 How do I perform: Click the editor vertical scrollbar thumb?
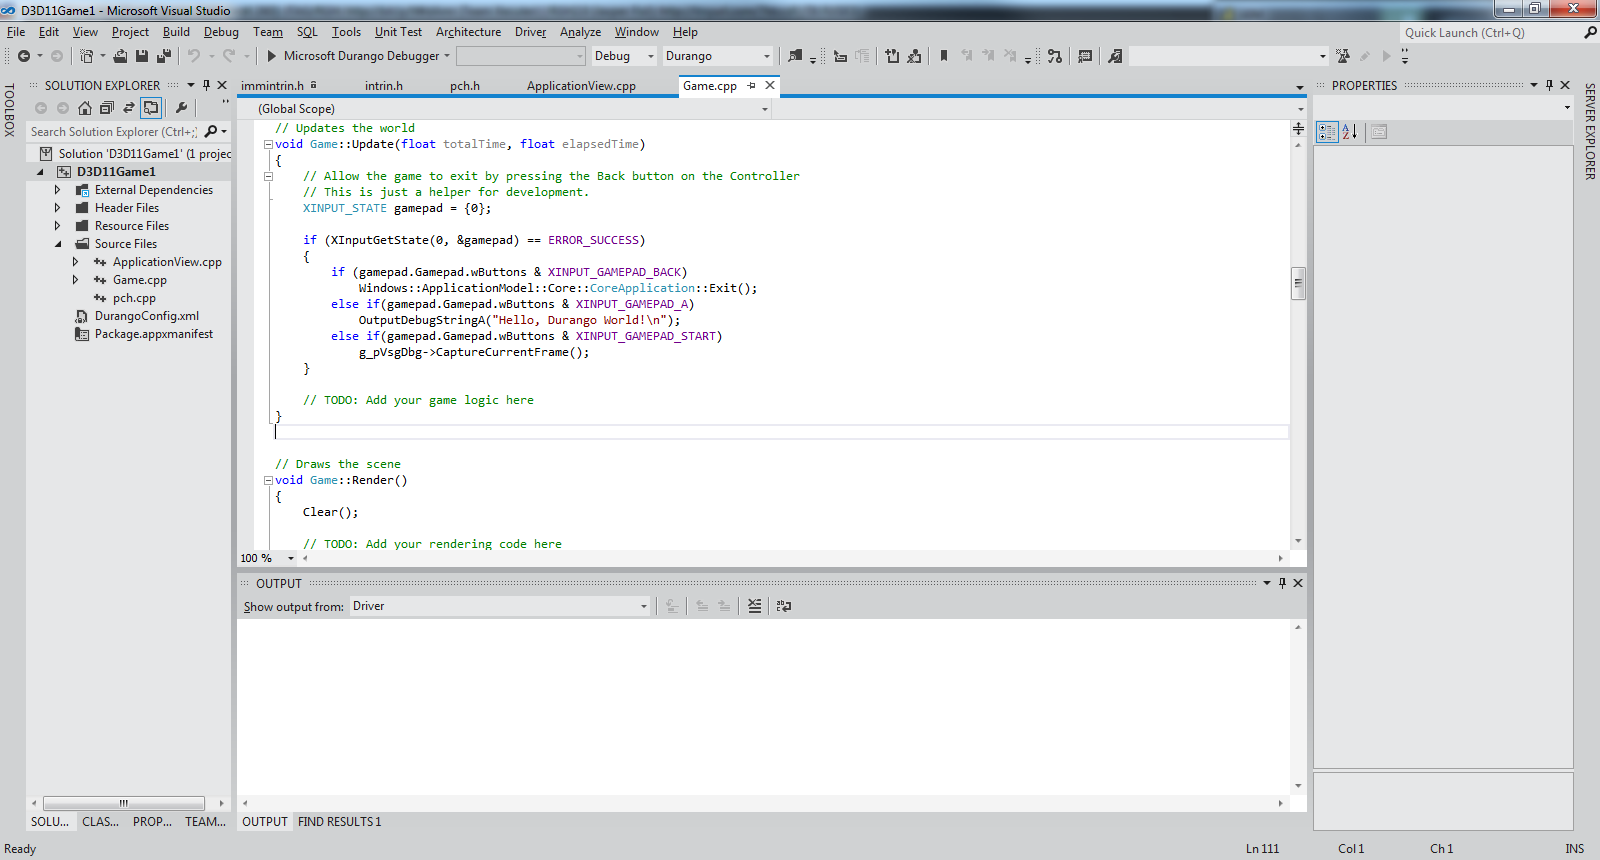coord(1298,283)
